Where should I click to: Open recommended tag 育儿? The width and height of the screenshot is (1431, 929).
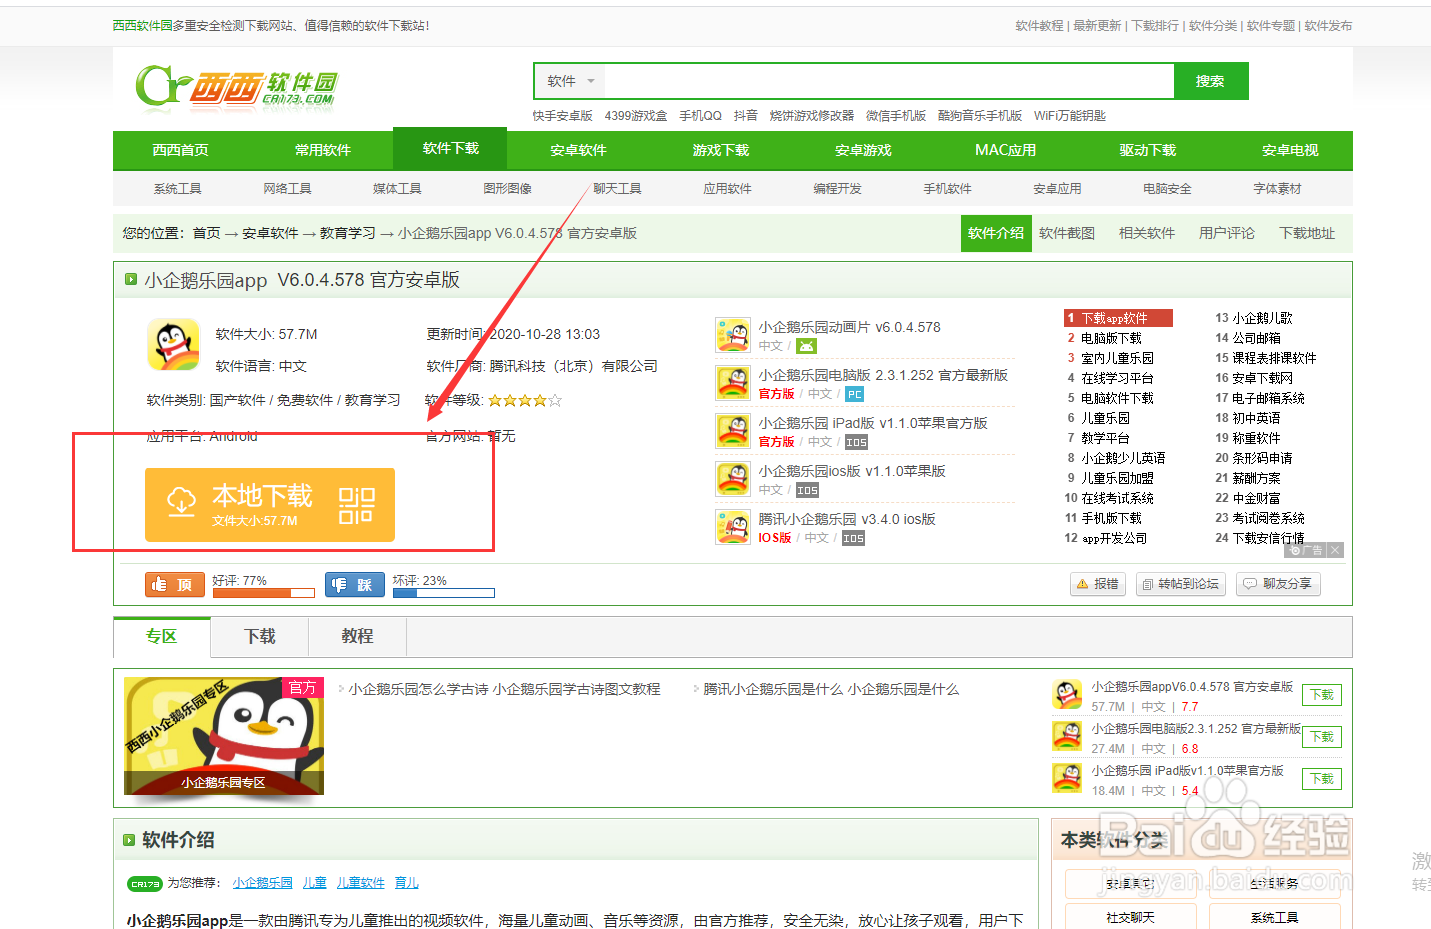406,883
